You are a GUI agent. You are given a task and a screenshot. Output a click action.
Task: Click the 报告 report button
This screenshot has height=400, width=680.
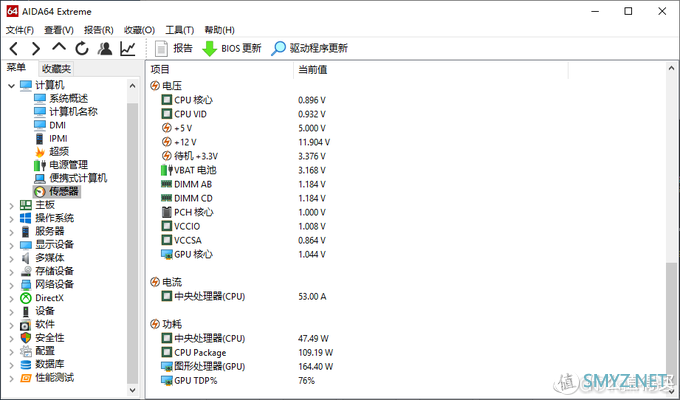[x=173, y=48]
